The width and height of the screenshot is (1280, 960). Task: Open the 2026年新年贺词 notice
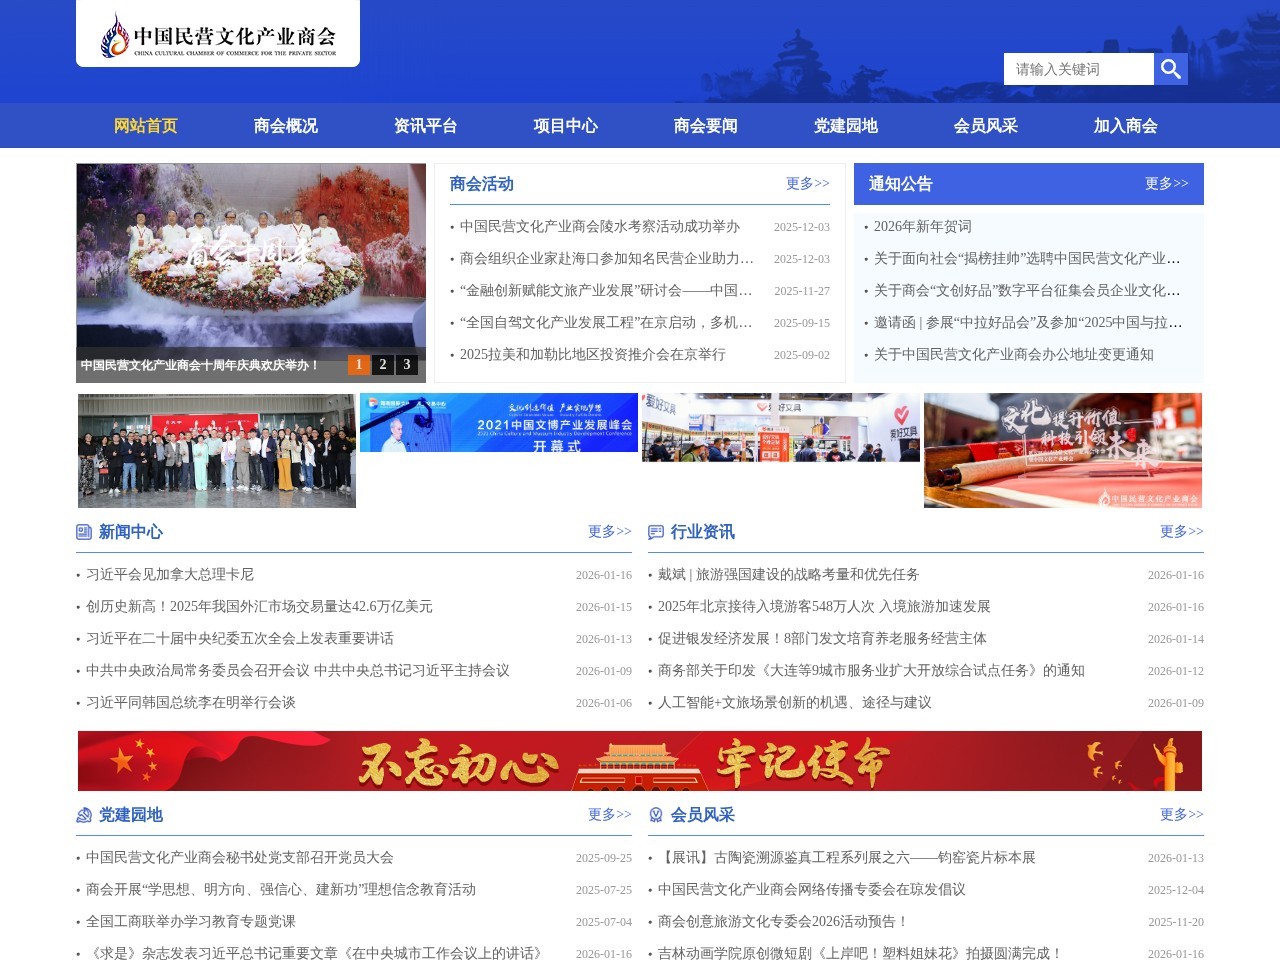pos(922,227)
